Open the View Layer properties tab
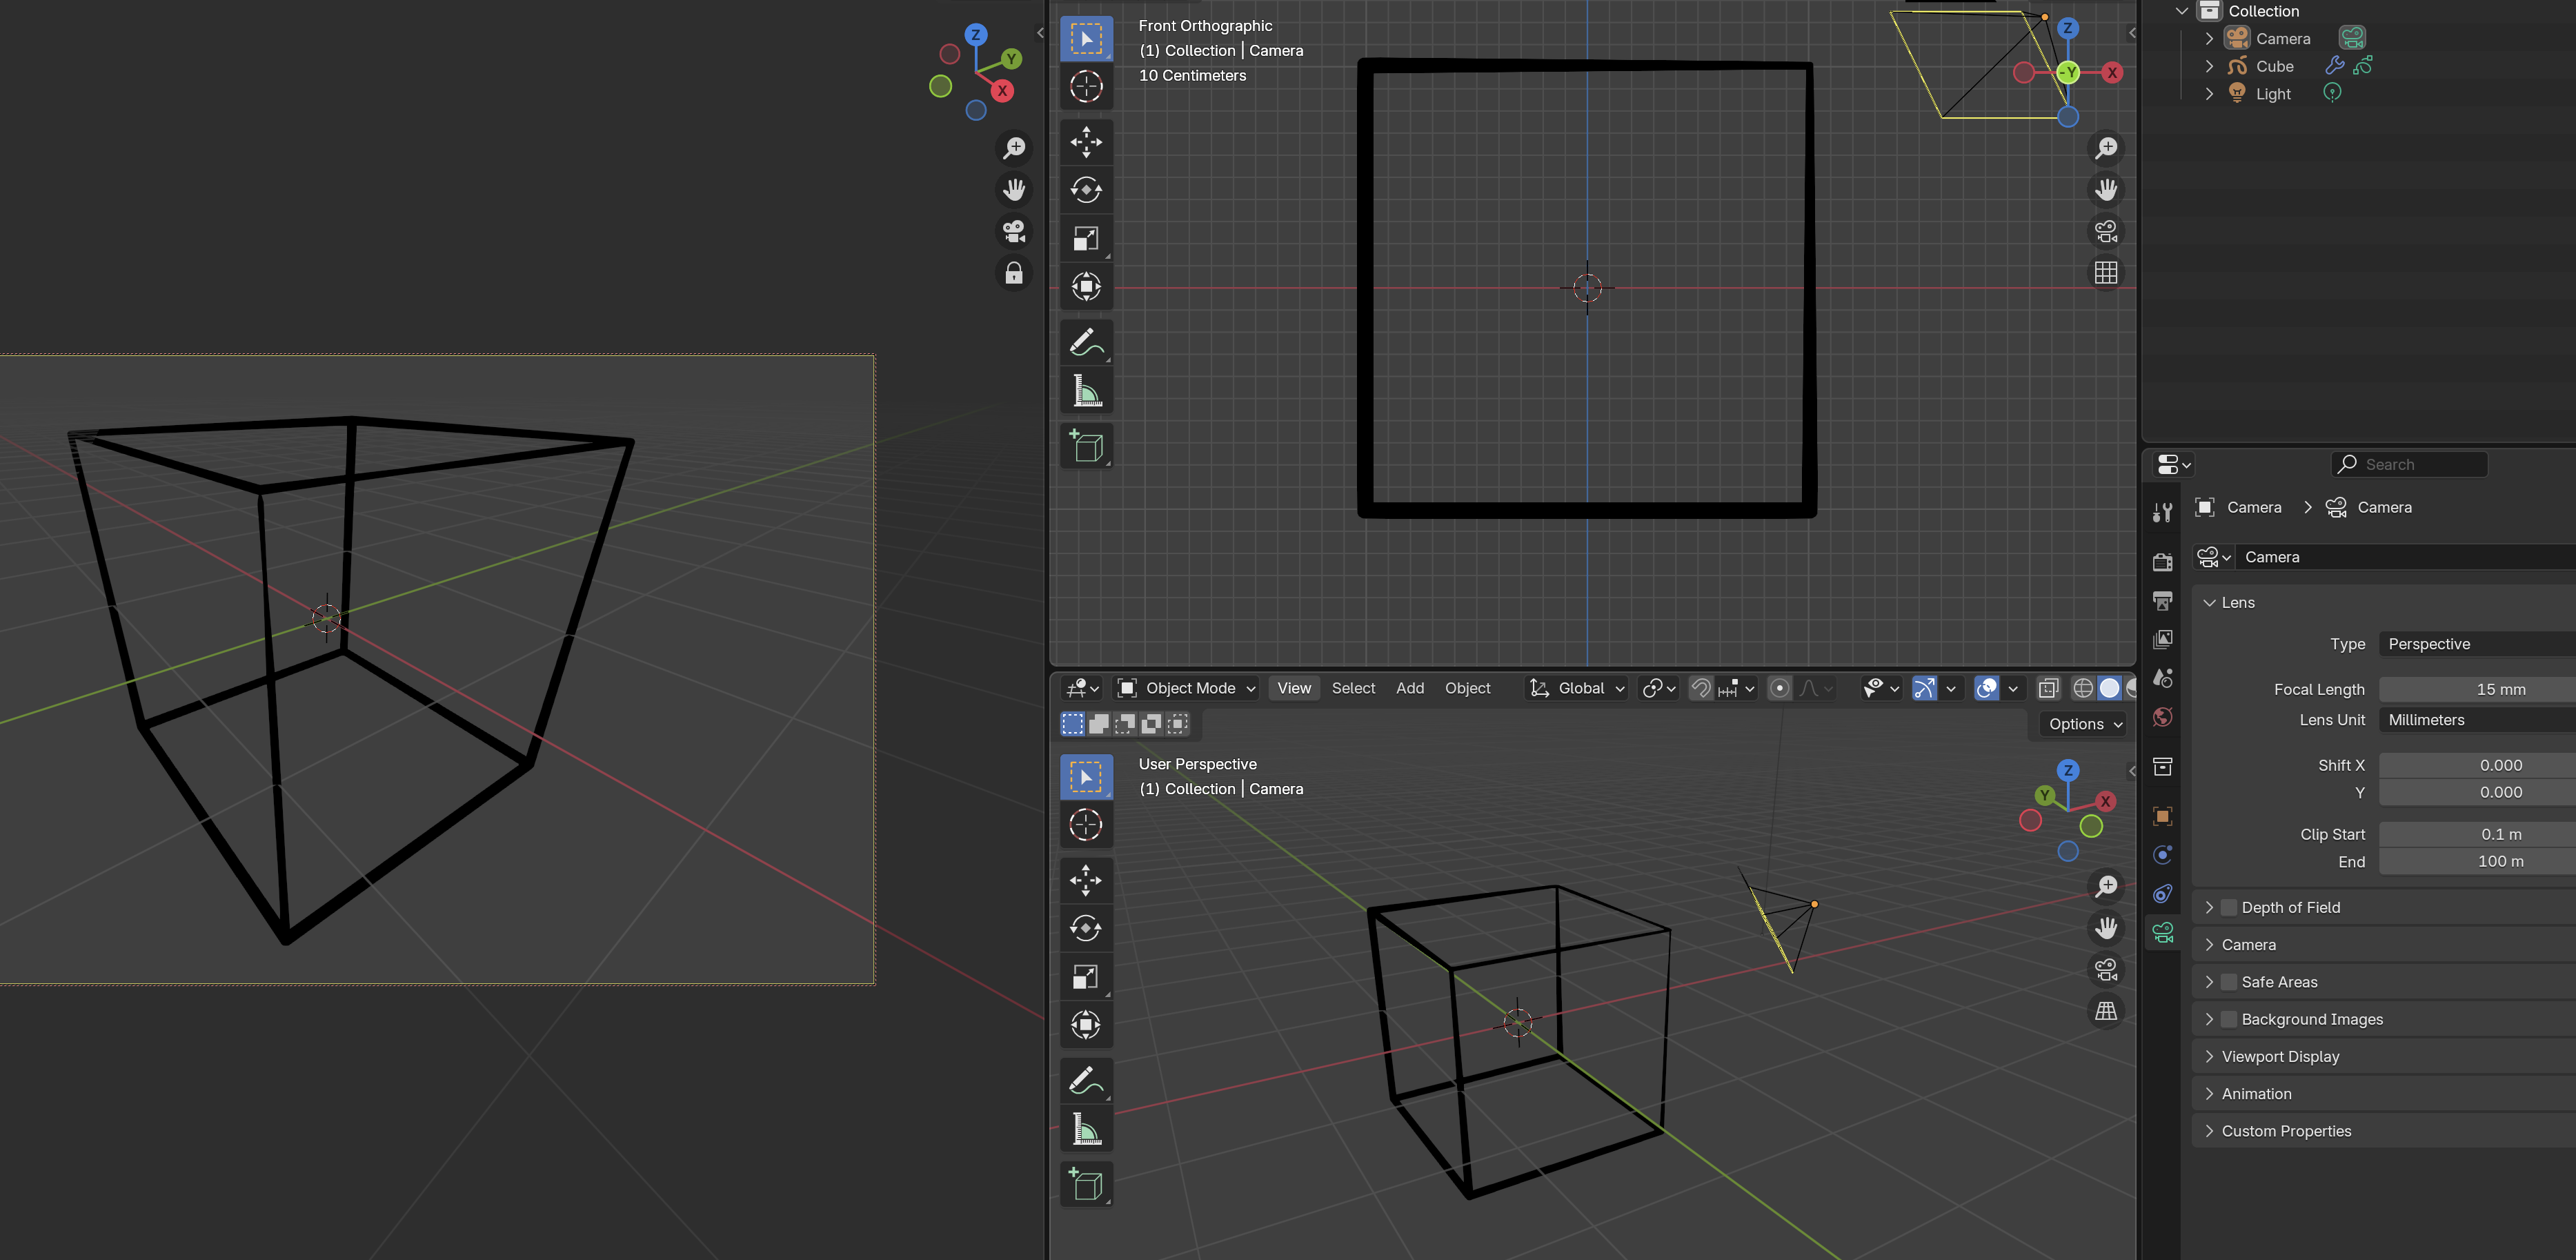 pyautogui.click(x=2162, y=640)
